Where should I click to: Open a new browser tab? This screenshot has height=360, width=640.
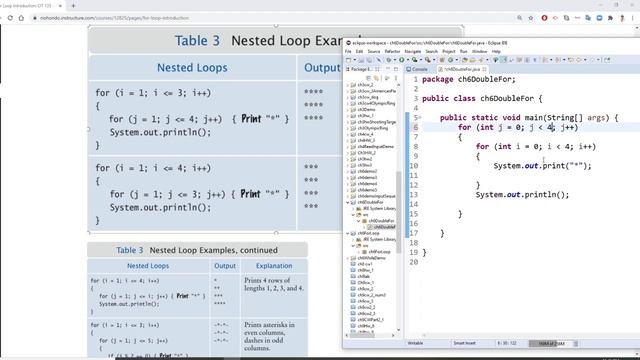click(73, 6)
